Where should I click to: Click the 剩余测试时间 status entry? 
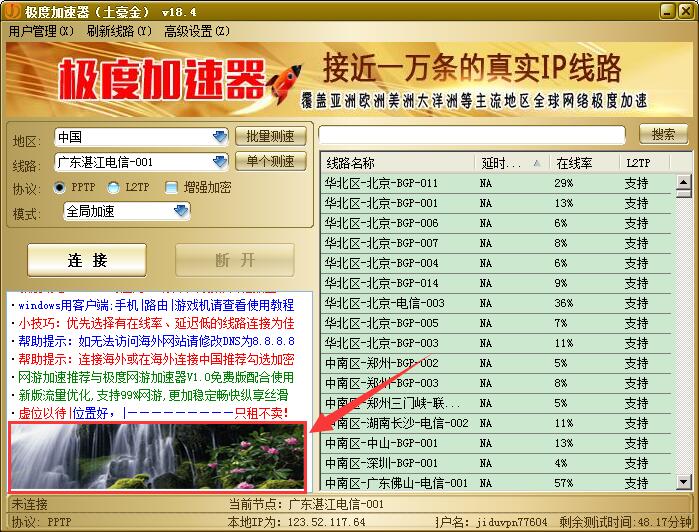coord(625,522)
